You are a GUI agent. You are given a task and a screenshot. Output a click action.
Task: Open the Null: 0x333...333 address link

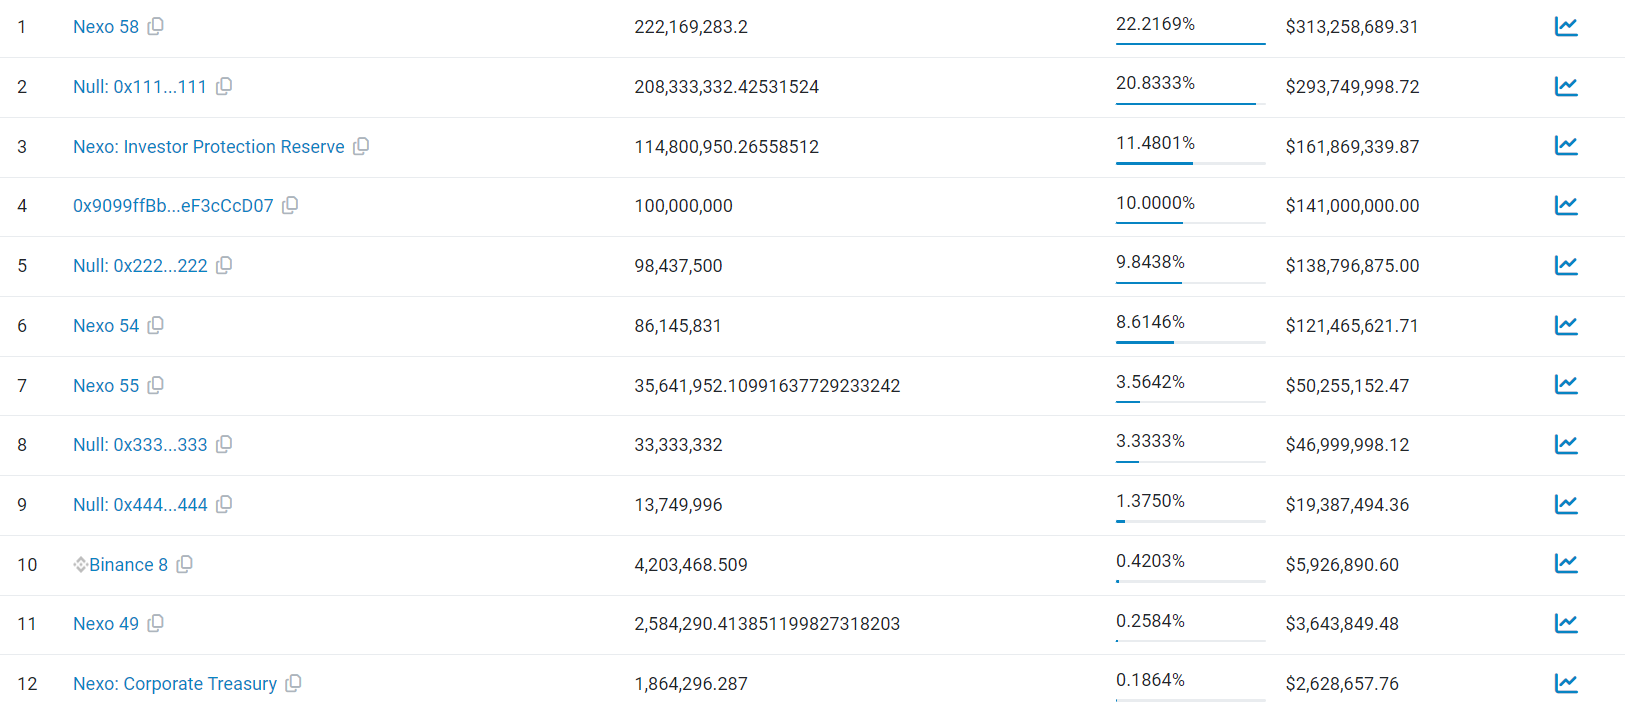pos(140,445)
